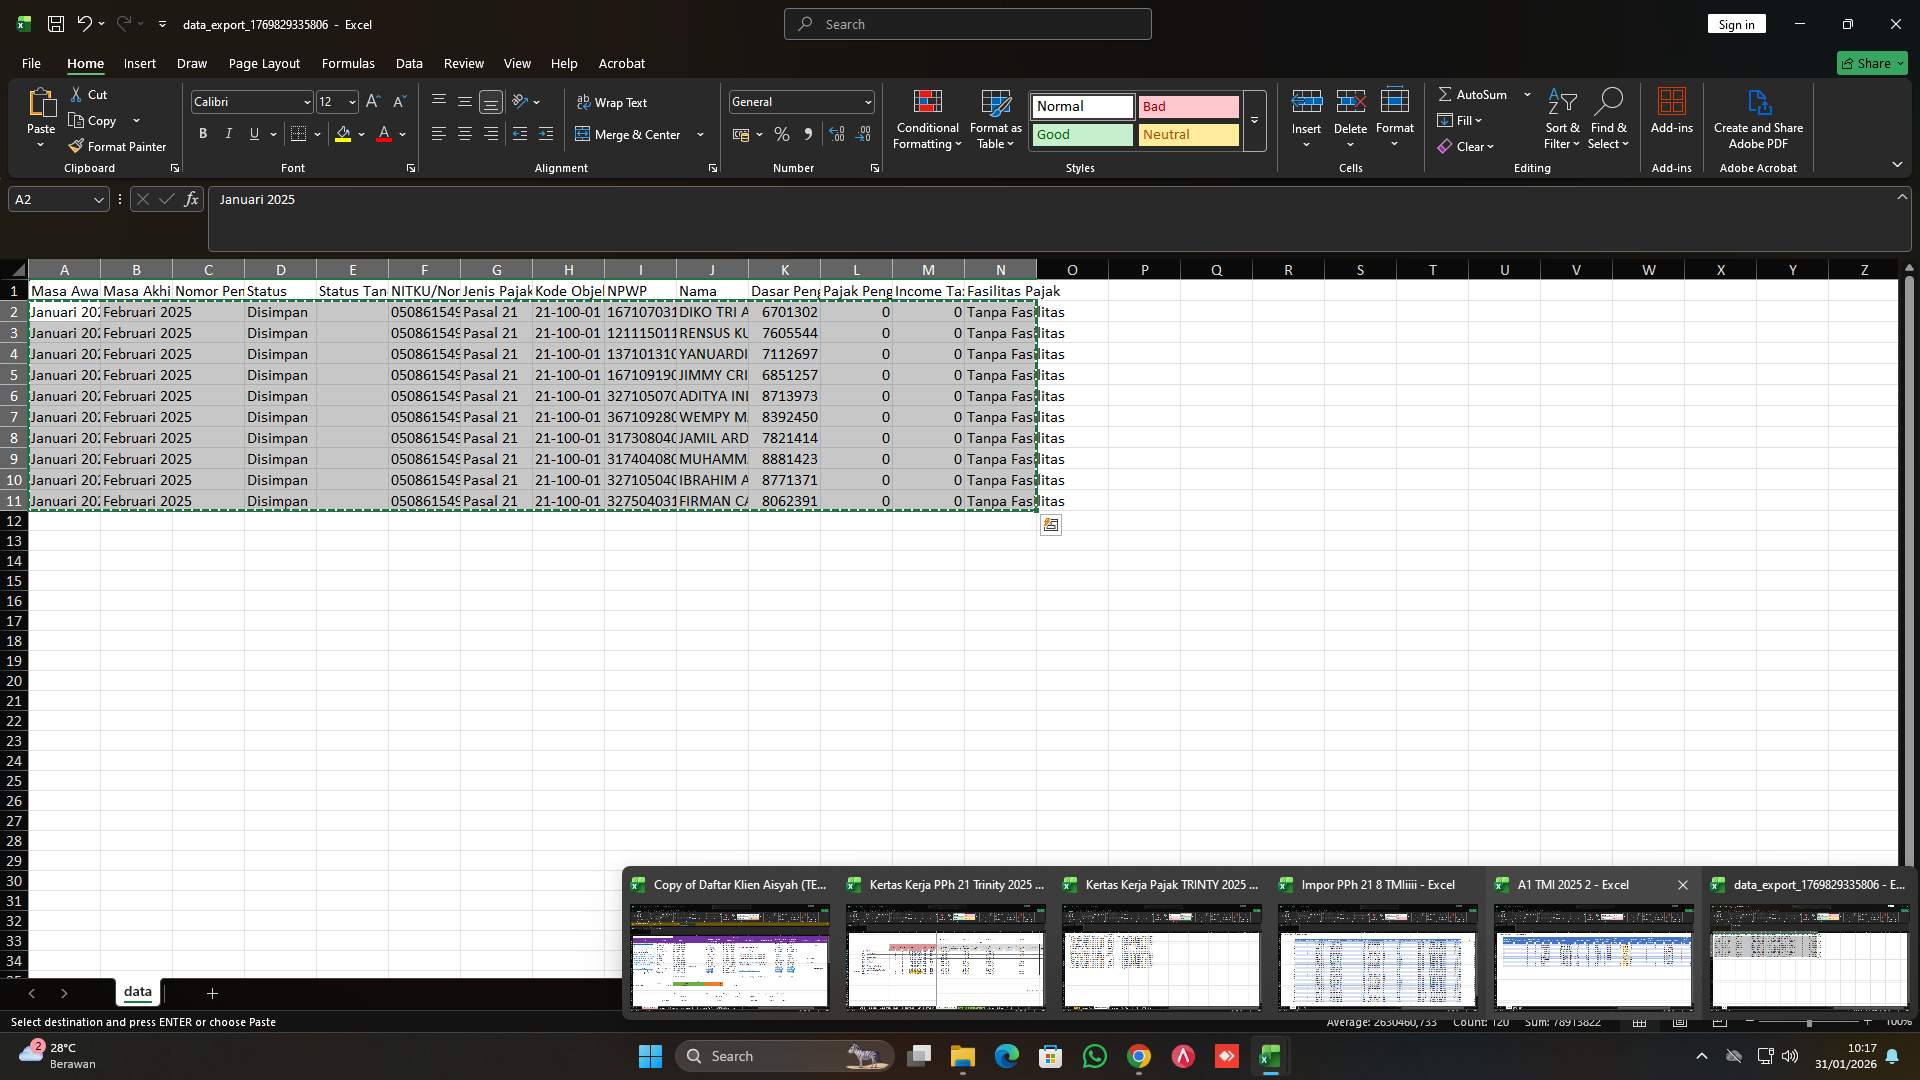Click the Format as Table icon
The height and width of the screenshot is (1080, 1920).
coord(995,102)
